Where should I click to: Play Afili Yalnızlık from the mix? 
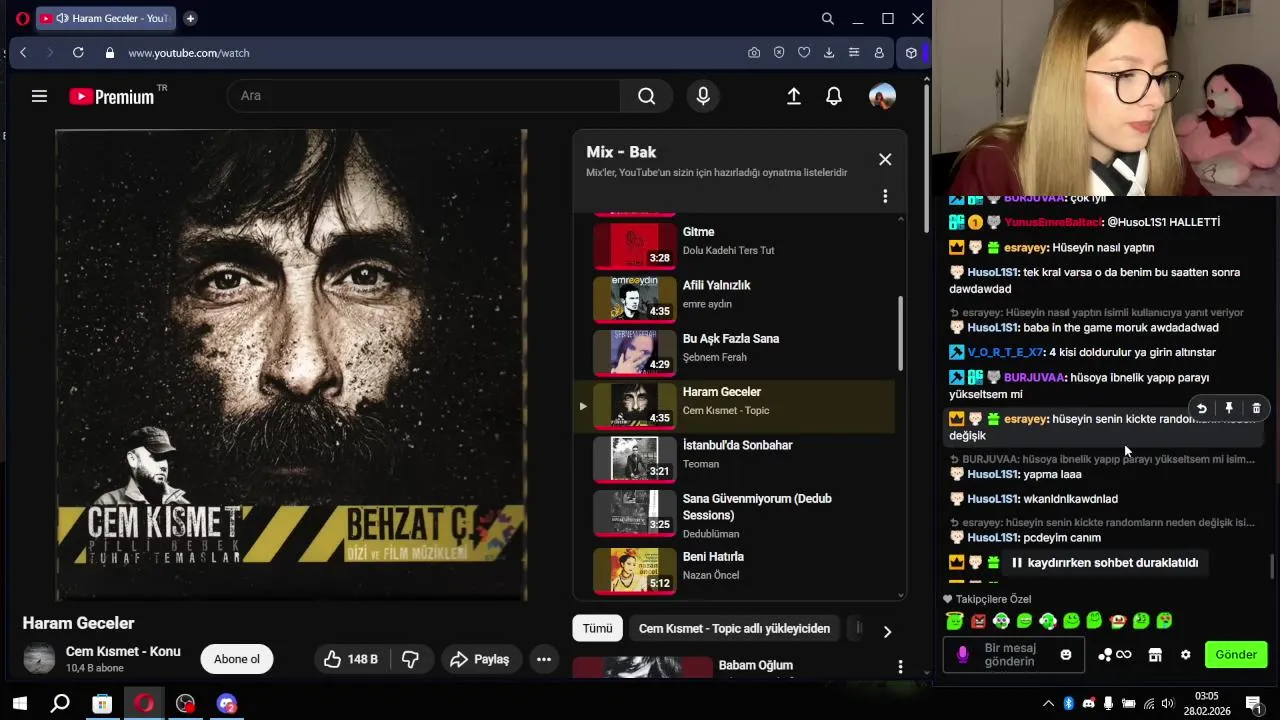(737, 298)
